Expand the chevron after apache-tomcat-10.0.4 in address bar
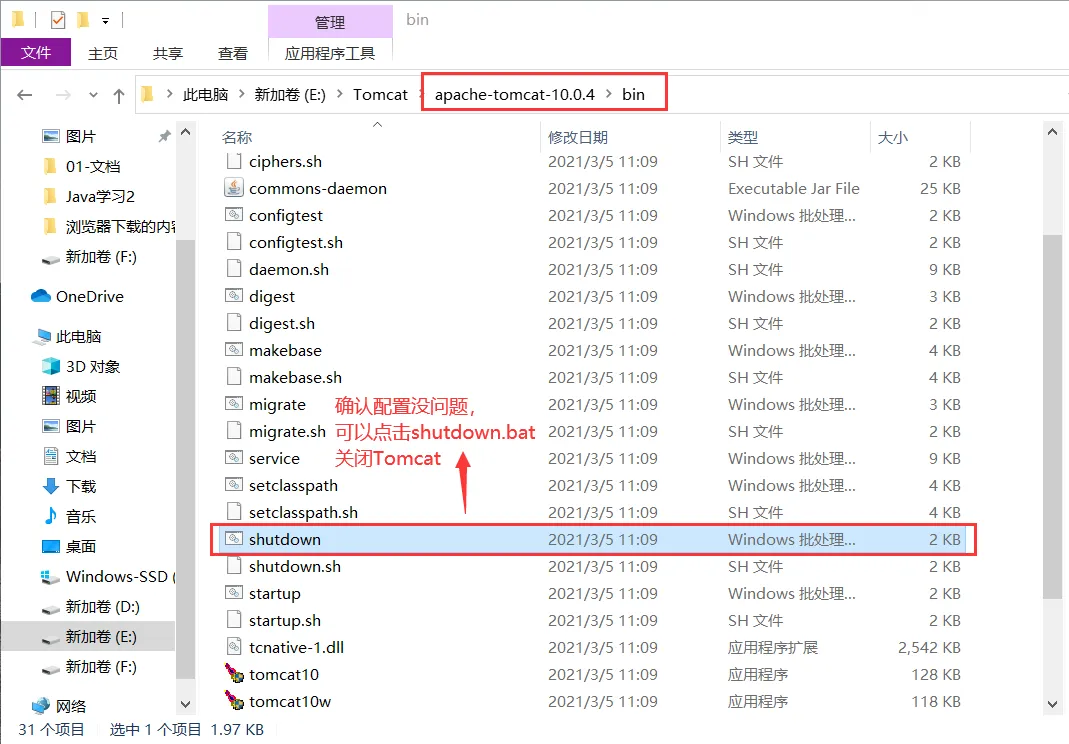This screenshot has width=1069, height=744. tap(609, 94)
